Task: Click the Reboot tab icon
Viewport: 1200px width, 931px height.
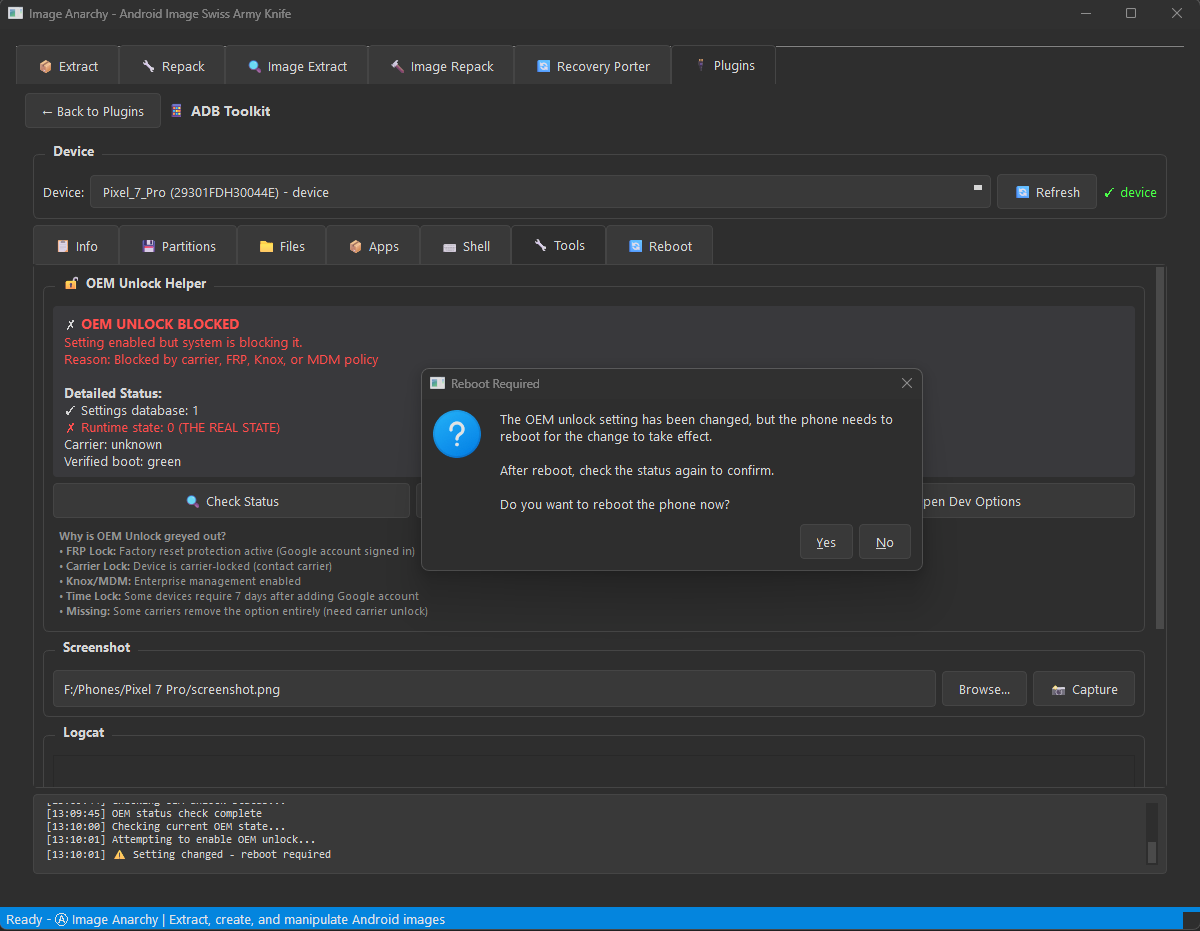Action: 637,245
